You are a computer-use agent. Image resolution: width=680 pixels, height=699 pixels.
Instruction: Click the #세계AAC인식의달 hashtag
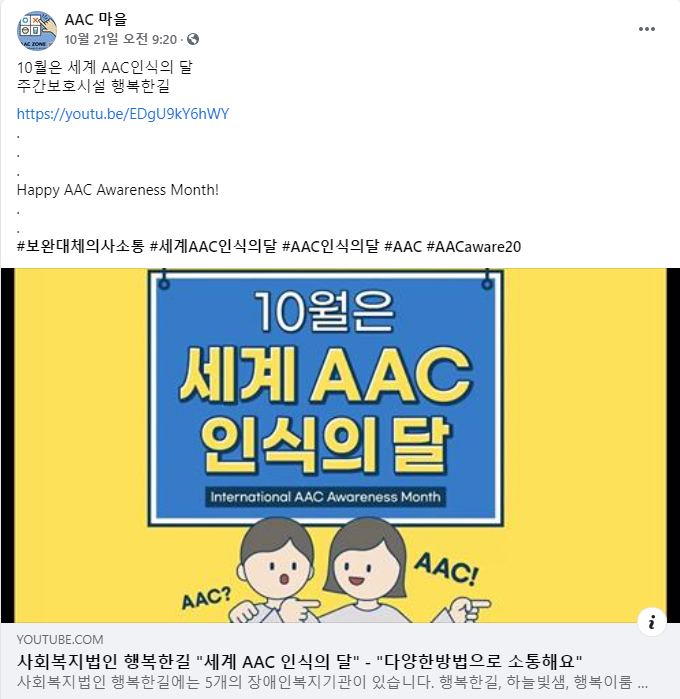pos(213,247)
